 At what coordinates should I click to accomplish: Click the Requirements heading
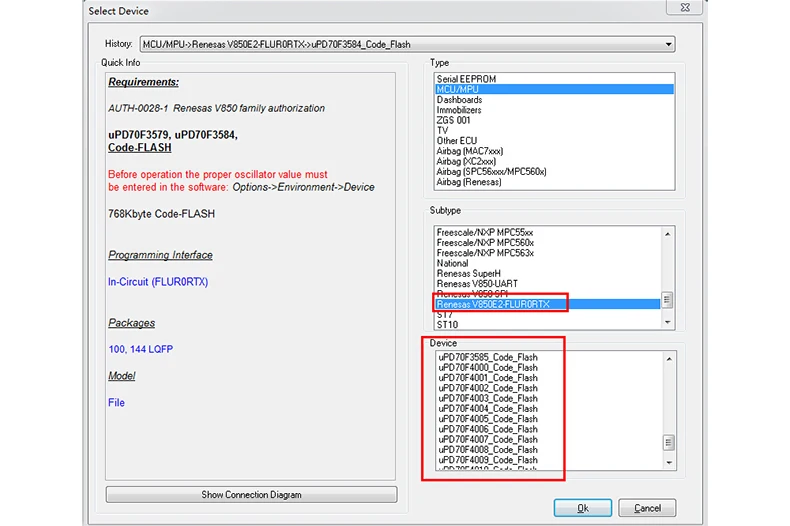pos(144,82)
